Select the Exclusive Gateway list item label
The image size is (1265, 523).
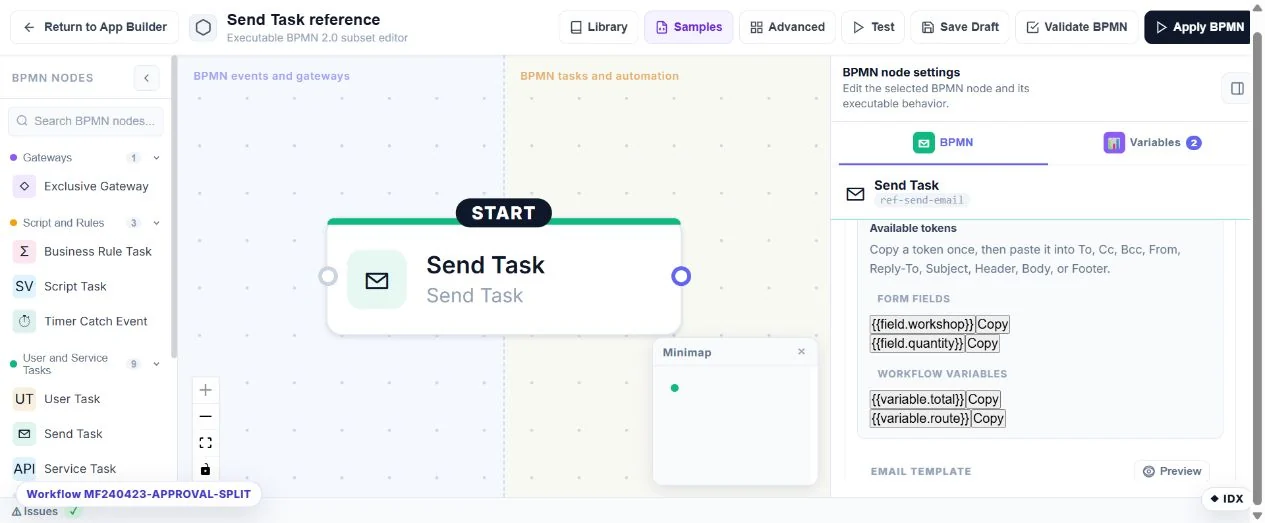coord(96,186)
